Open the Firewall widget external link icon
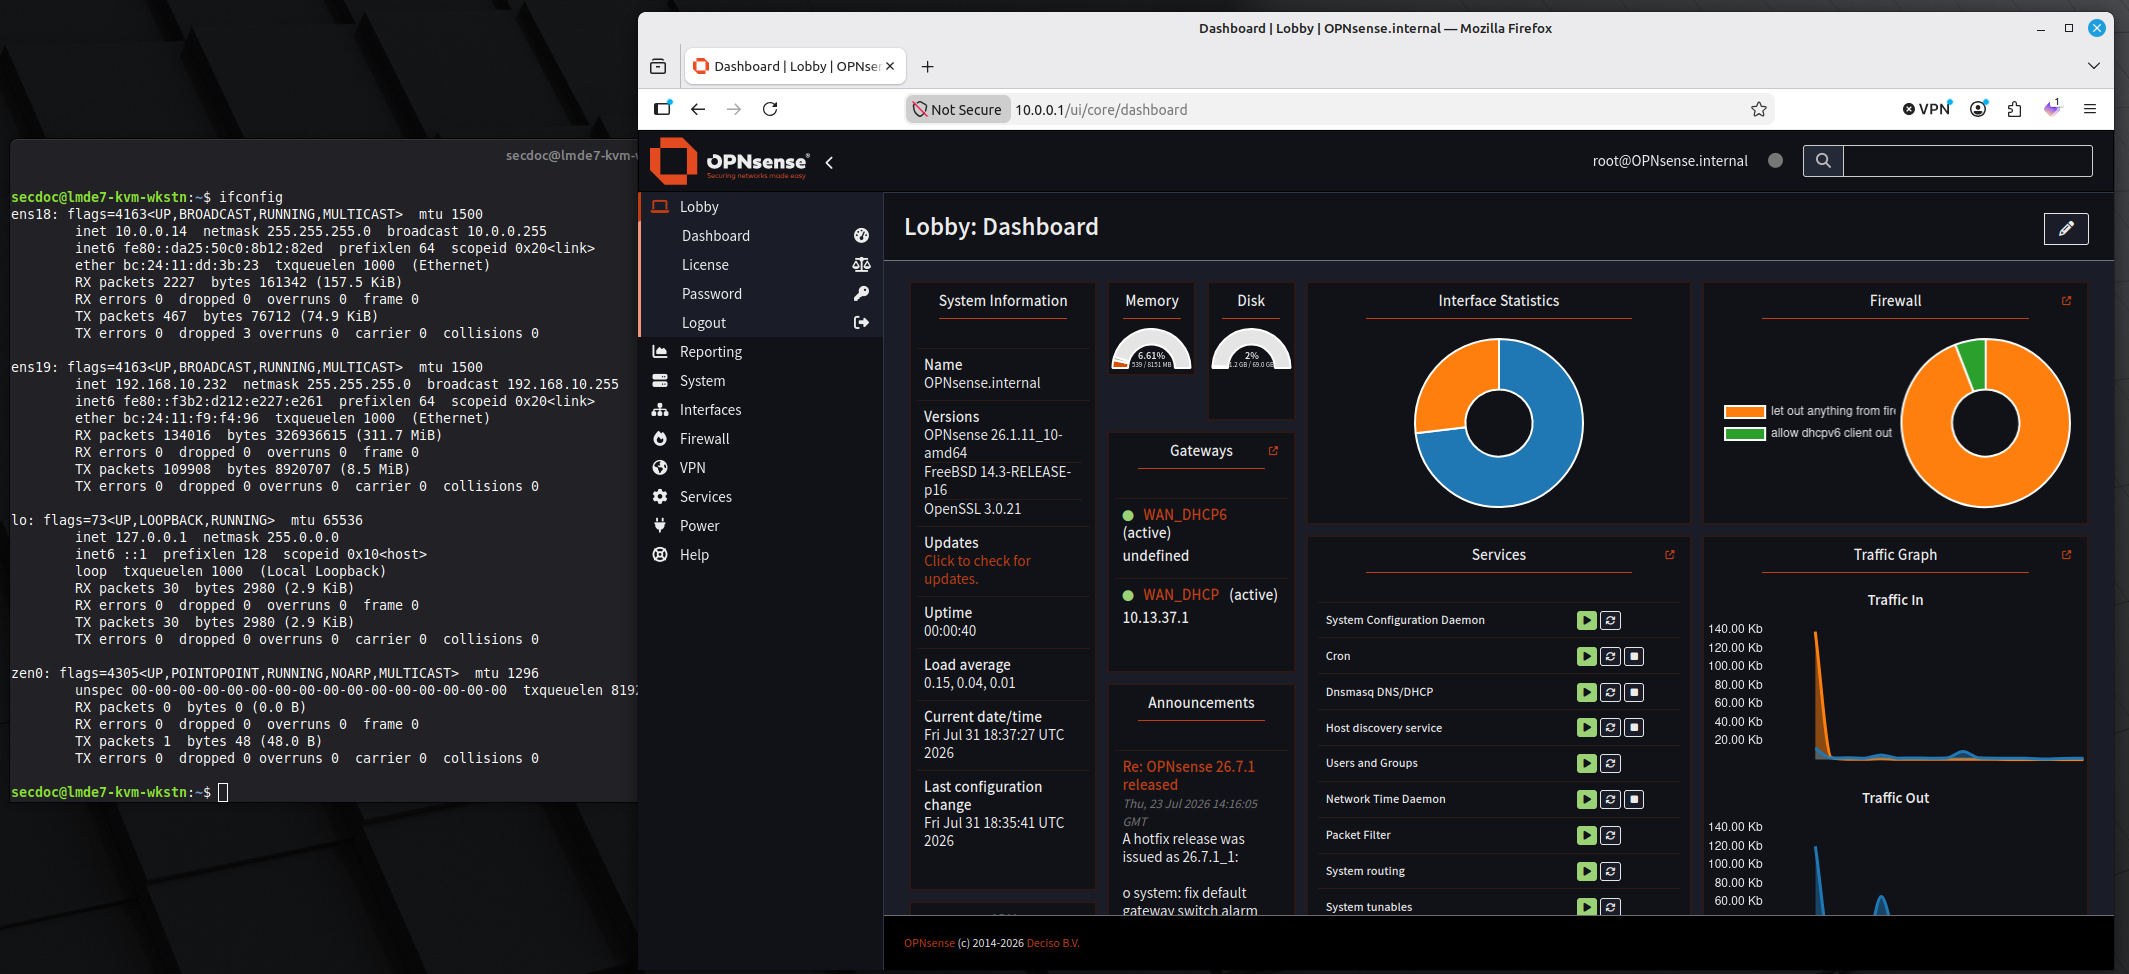2129x974 pixels. 2066,301
